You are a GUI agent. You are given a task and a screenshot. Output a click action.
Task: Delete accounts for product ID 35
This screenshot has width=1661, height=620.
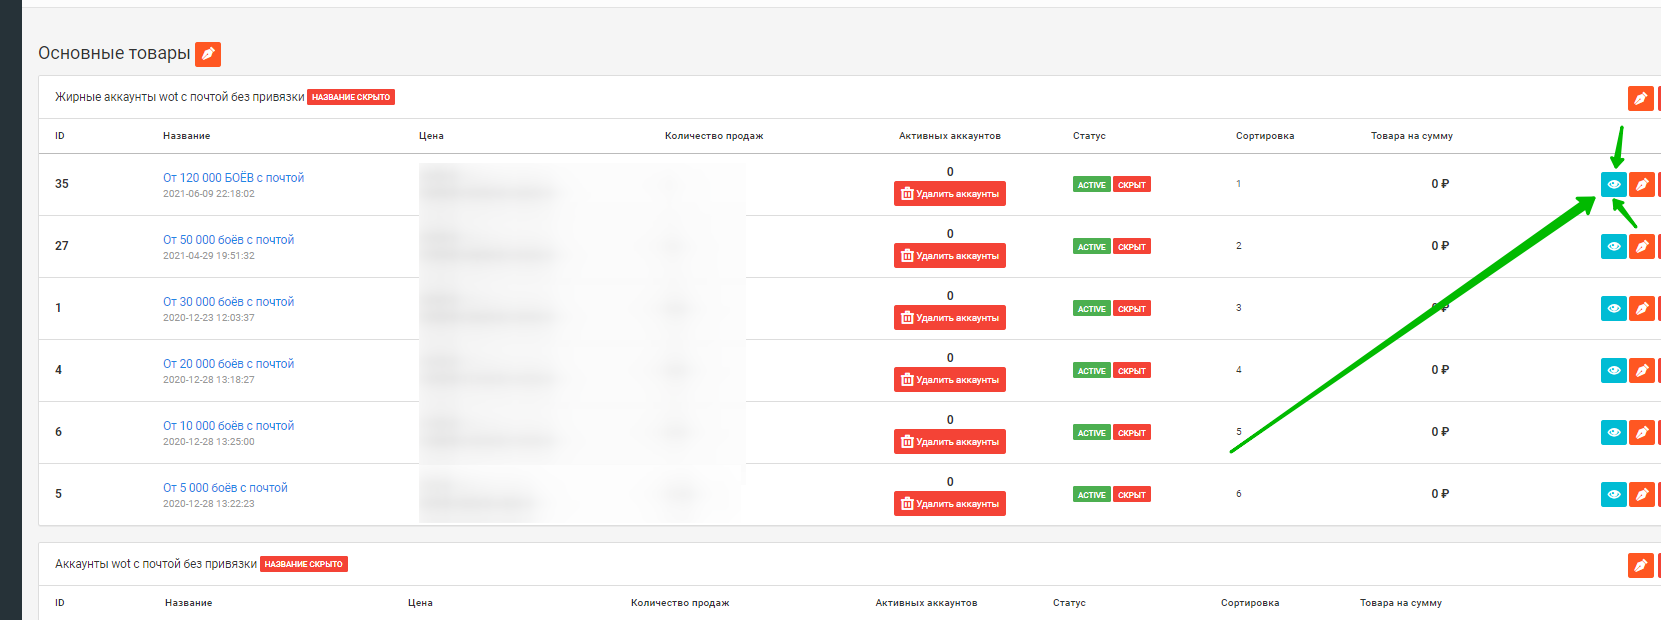tap(949, 194)
